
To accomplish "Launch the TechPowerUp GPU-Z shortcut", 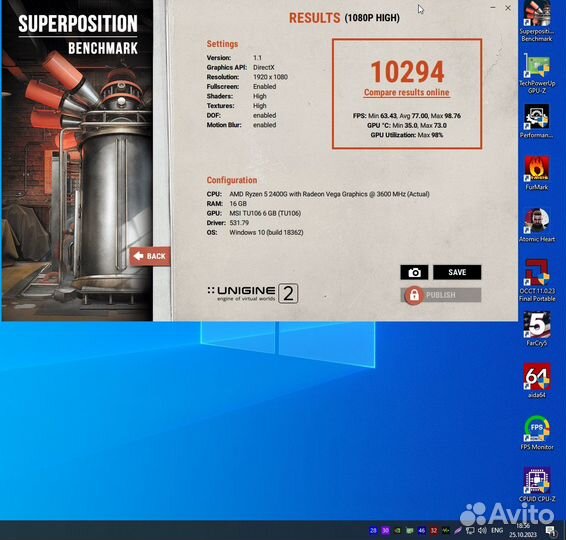I will tap(536, 74).
